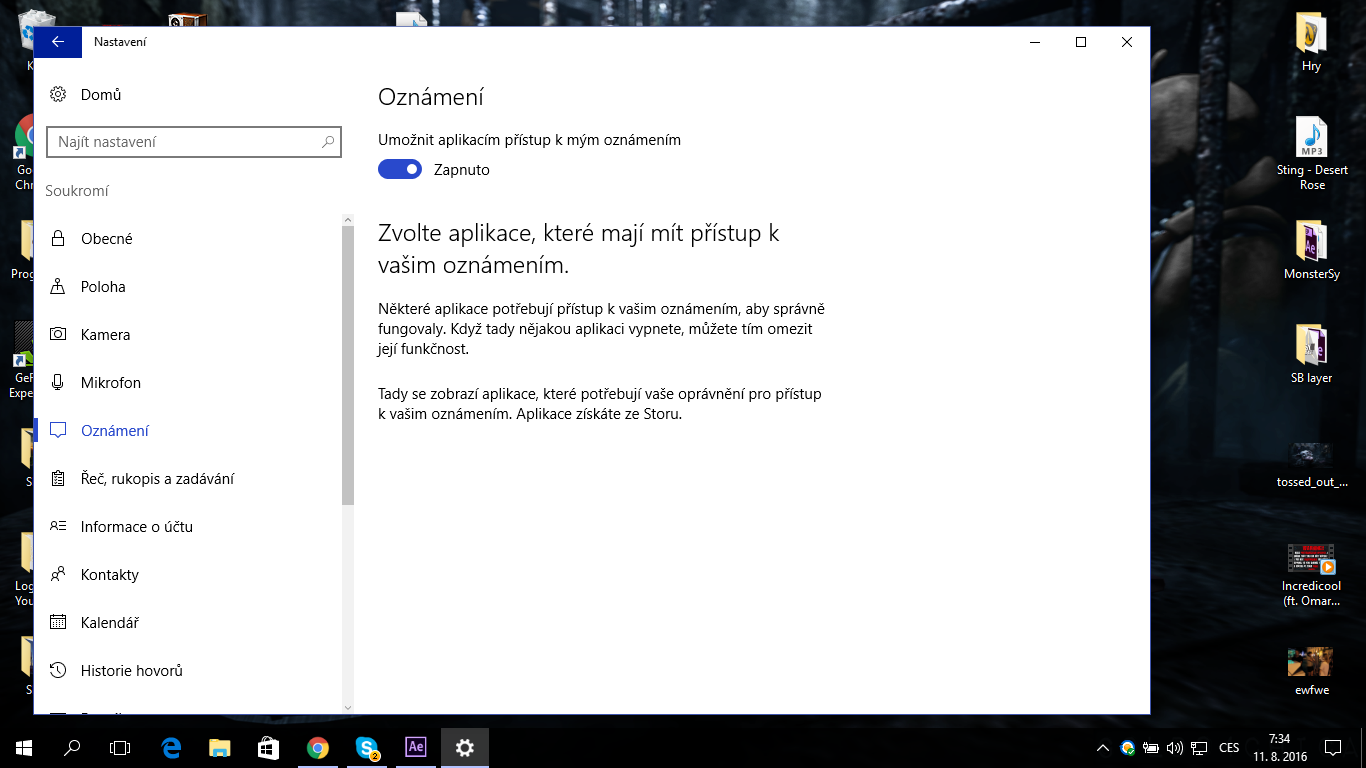Select the Řeč, rukopis a zadávání clipboard icon
Image resolution: width=1366 pixels, height=768 pixels.
point(58,479)
